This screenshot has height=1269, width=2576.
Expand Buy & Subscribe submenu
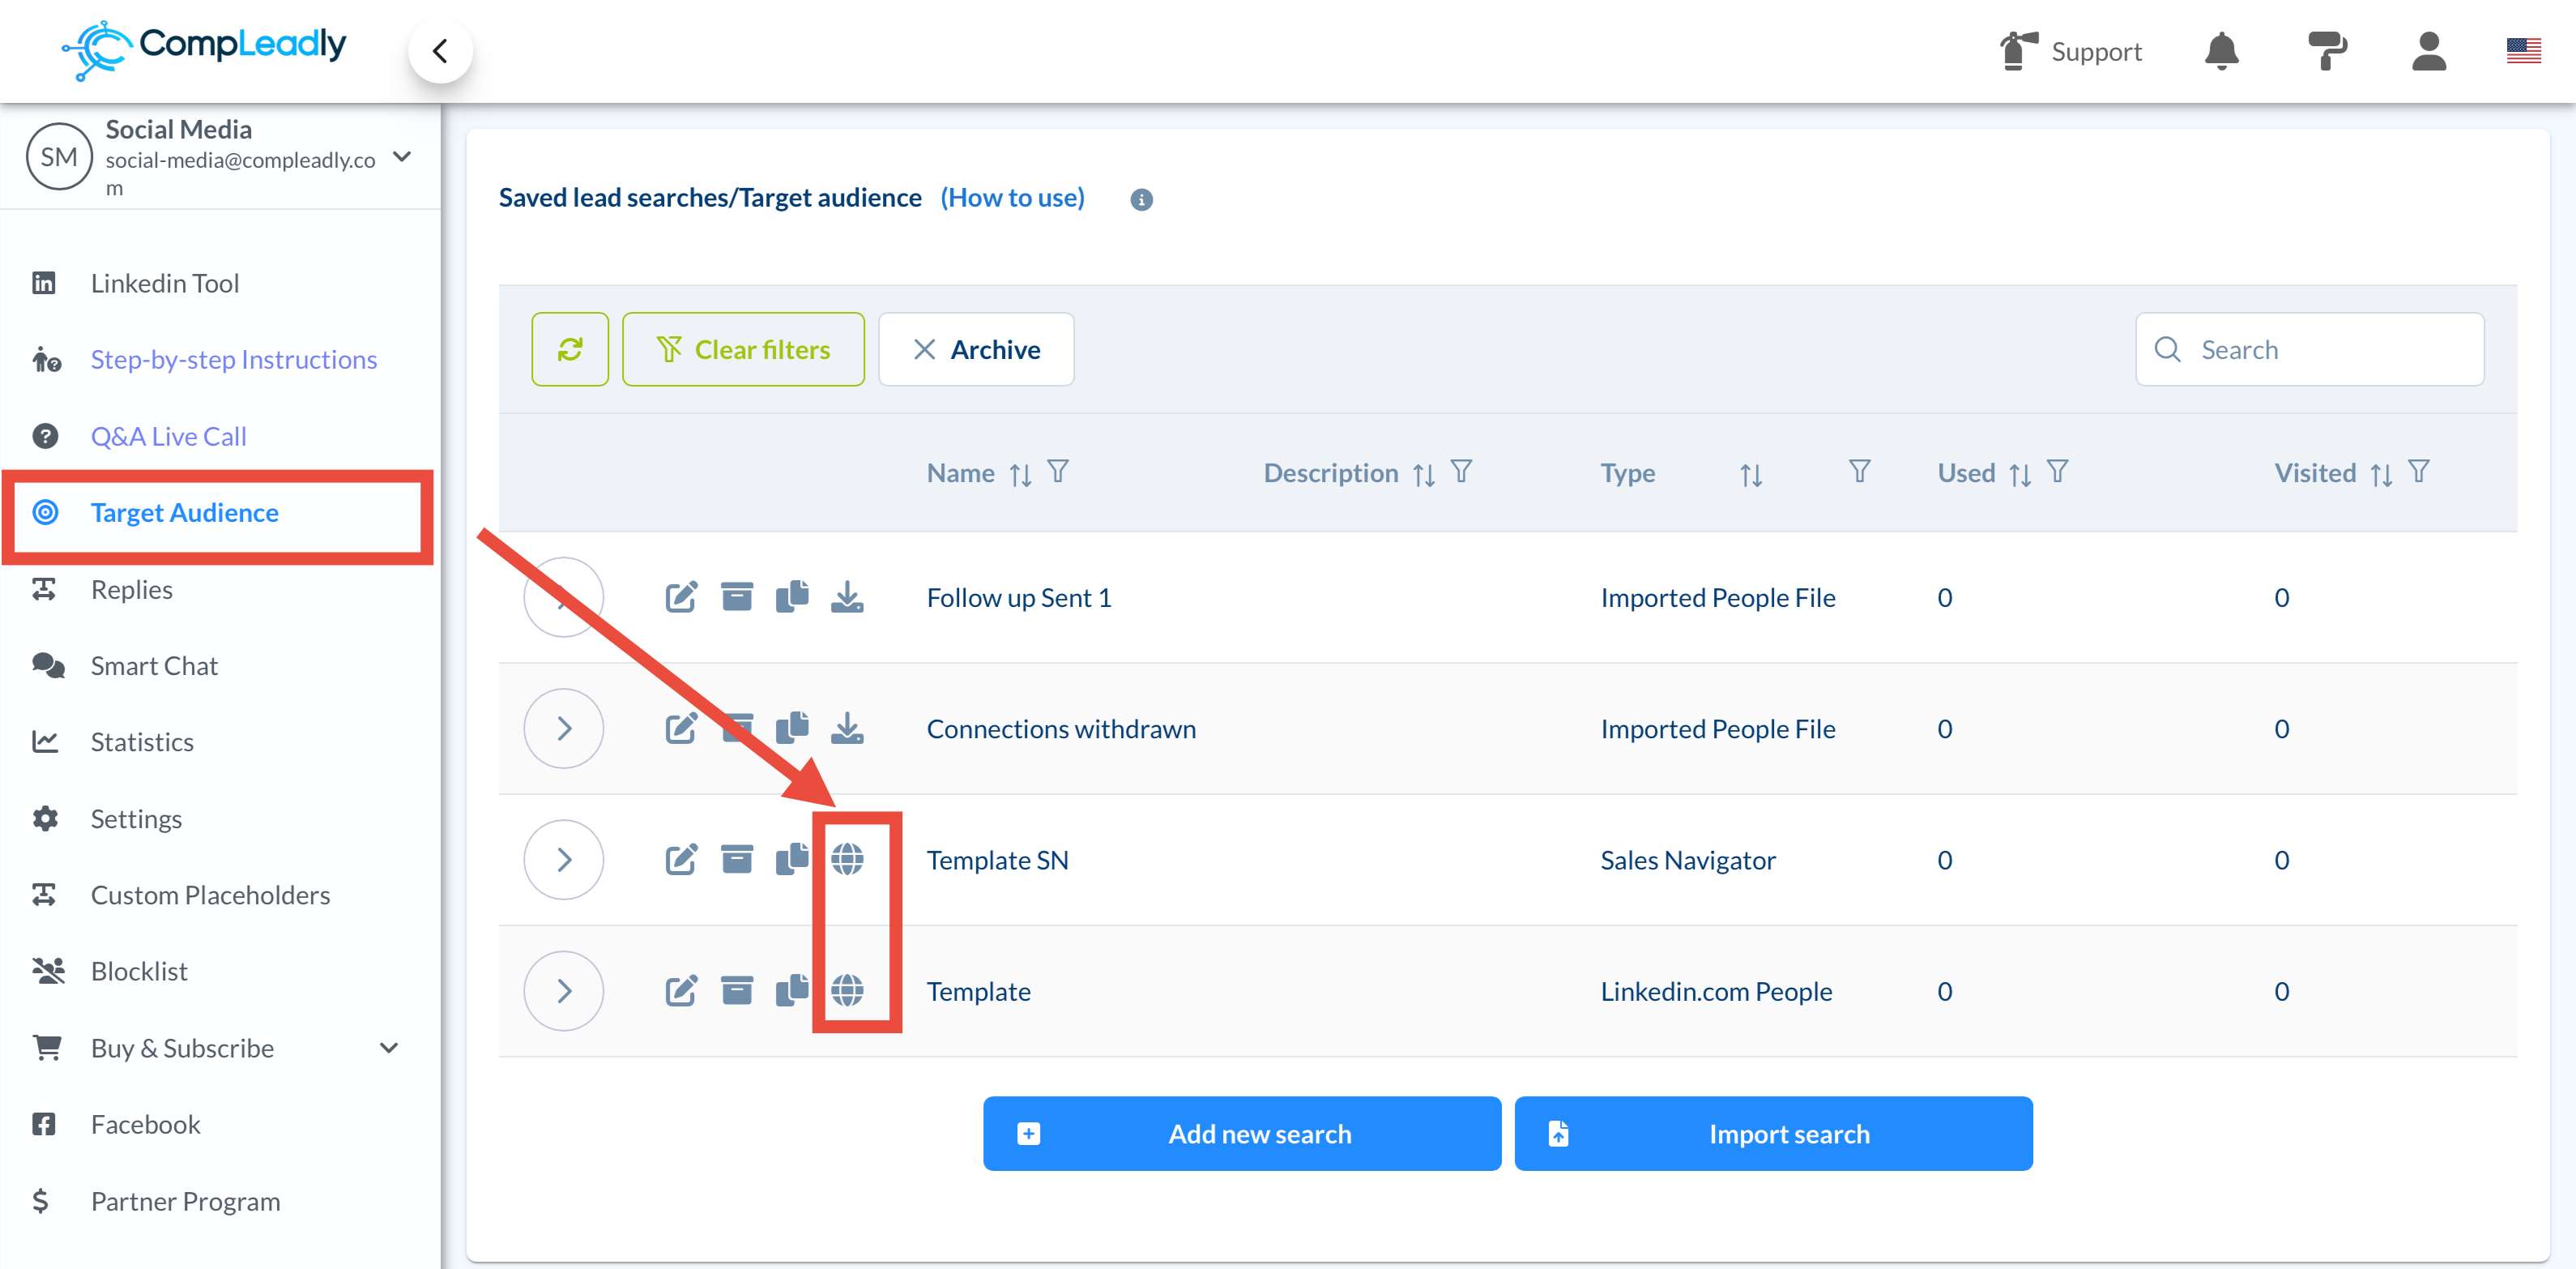389,1047
